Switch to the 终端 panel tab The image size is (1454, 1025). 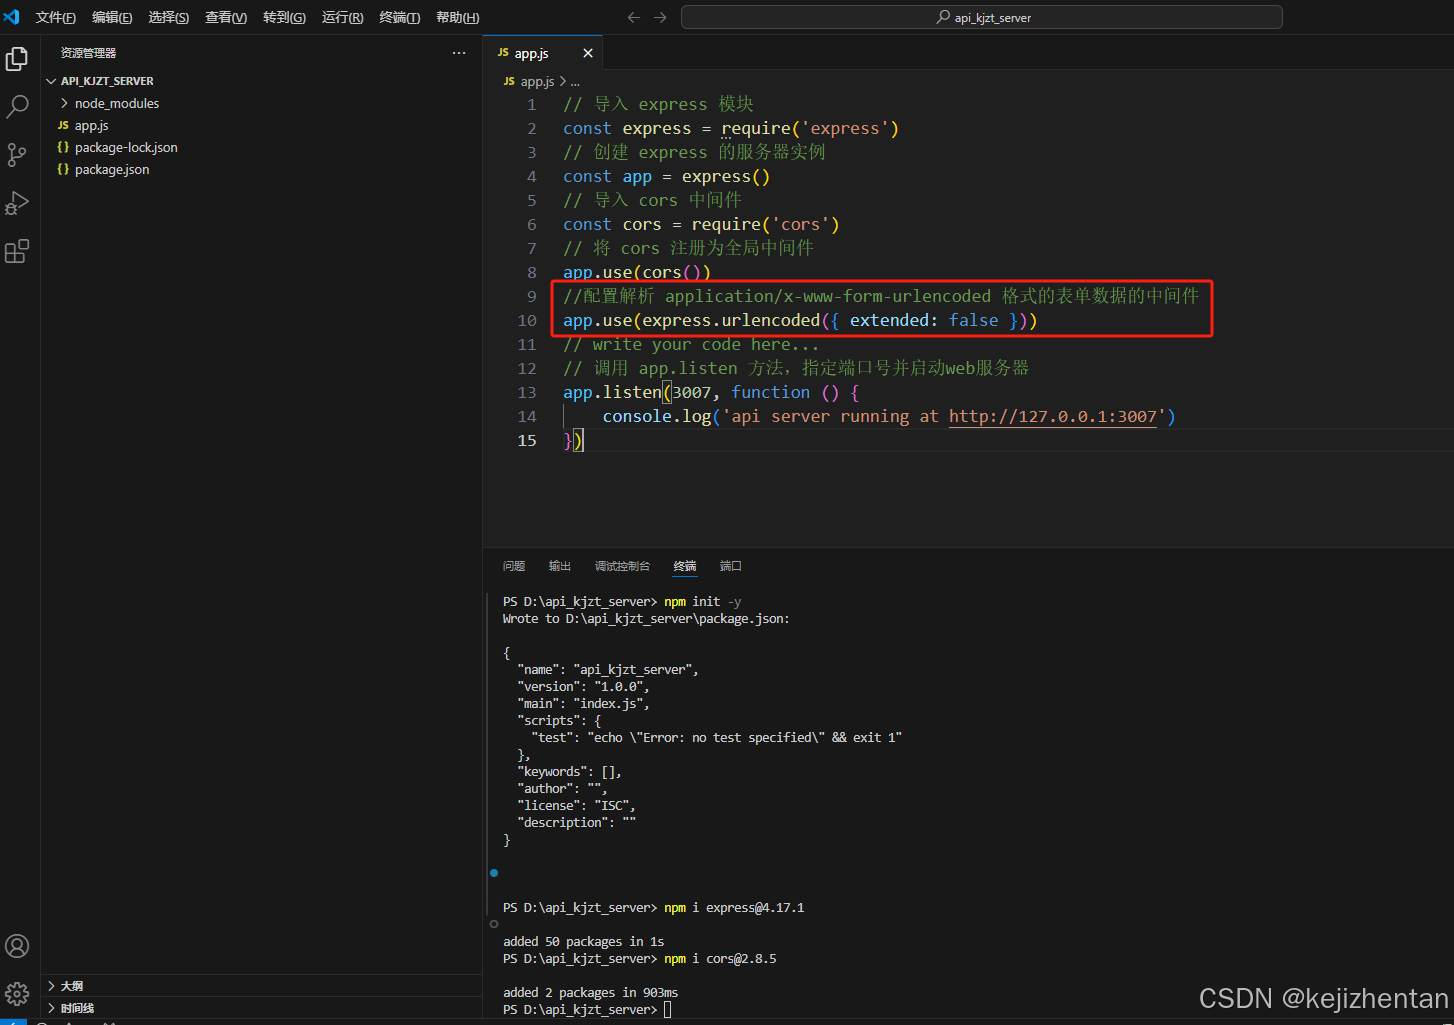tap(685, 566)
